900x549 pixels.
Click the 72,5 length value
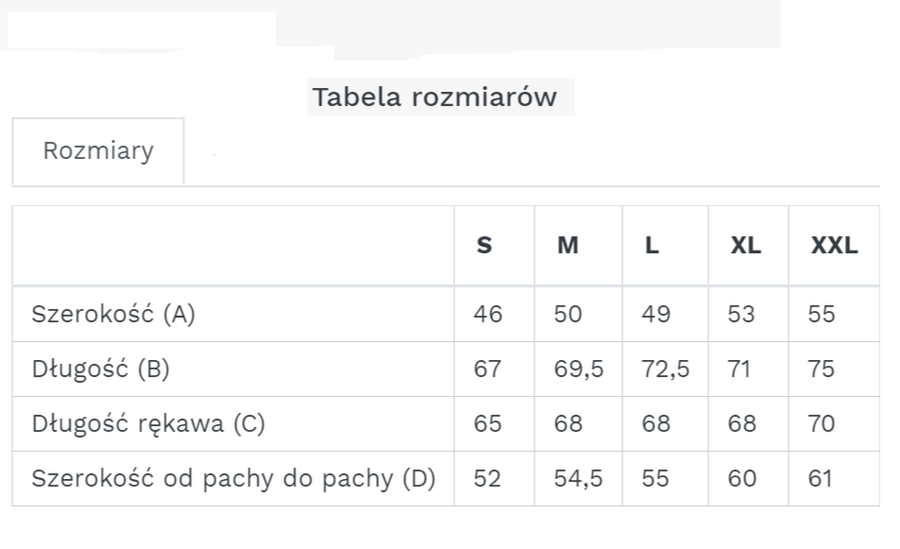point(665,369)
